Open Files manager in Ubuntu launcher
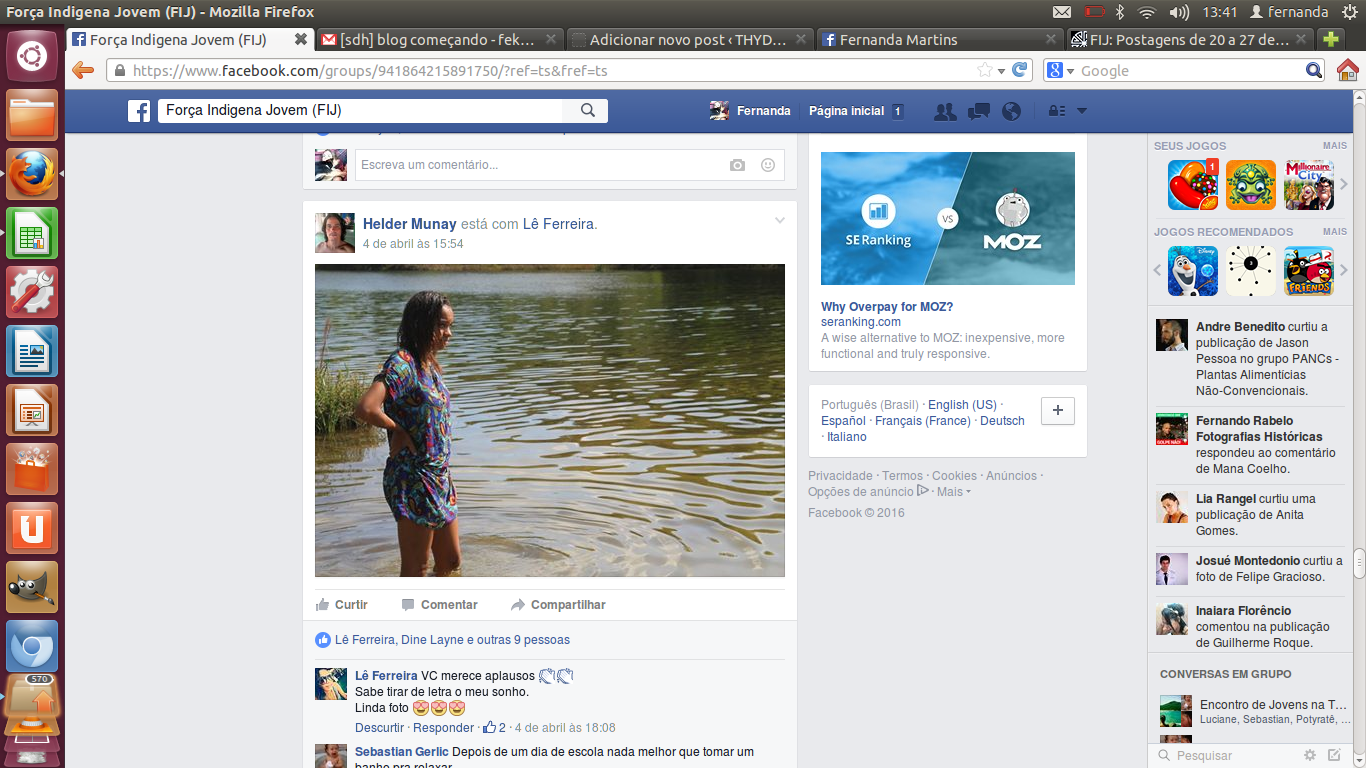Screen dimensions: 1366x768 coord(32,116)
